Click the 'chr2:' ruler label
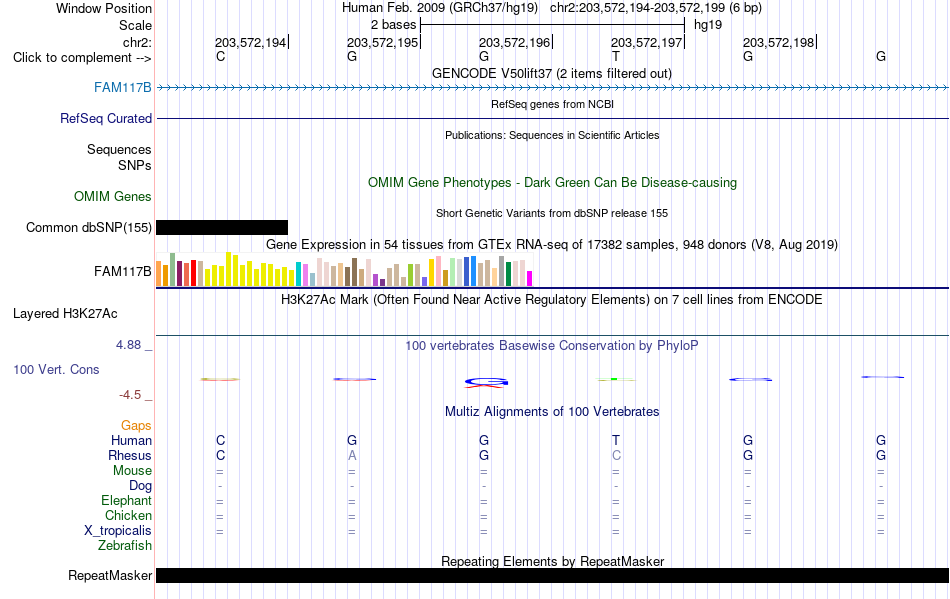Screen dimensions: 950x599 pyautogui.click(x=137, y=42)
